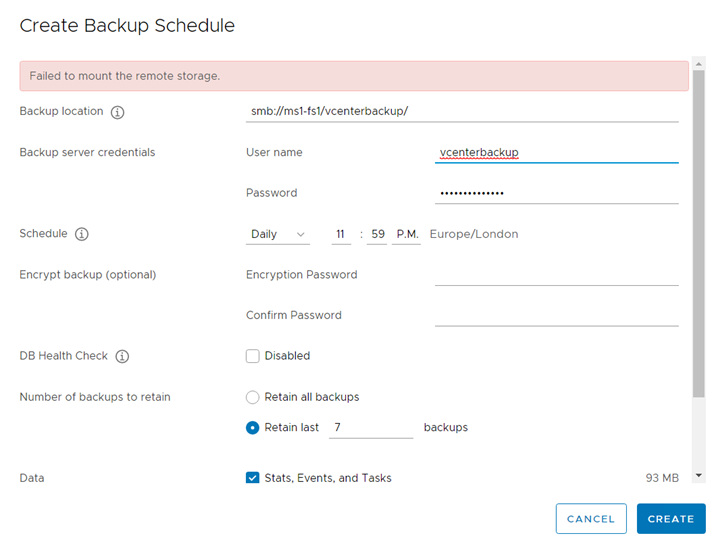This screenshot has width=716, height=544.
Task: Click the 93 MB size value
Action: point(662,478)
